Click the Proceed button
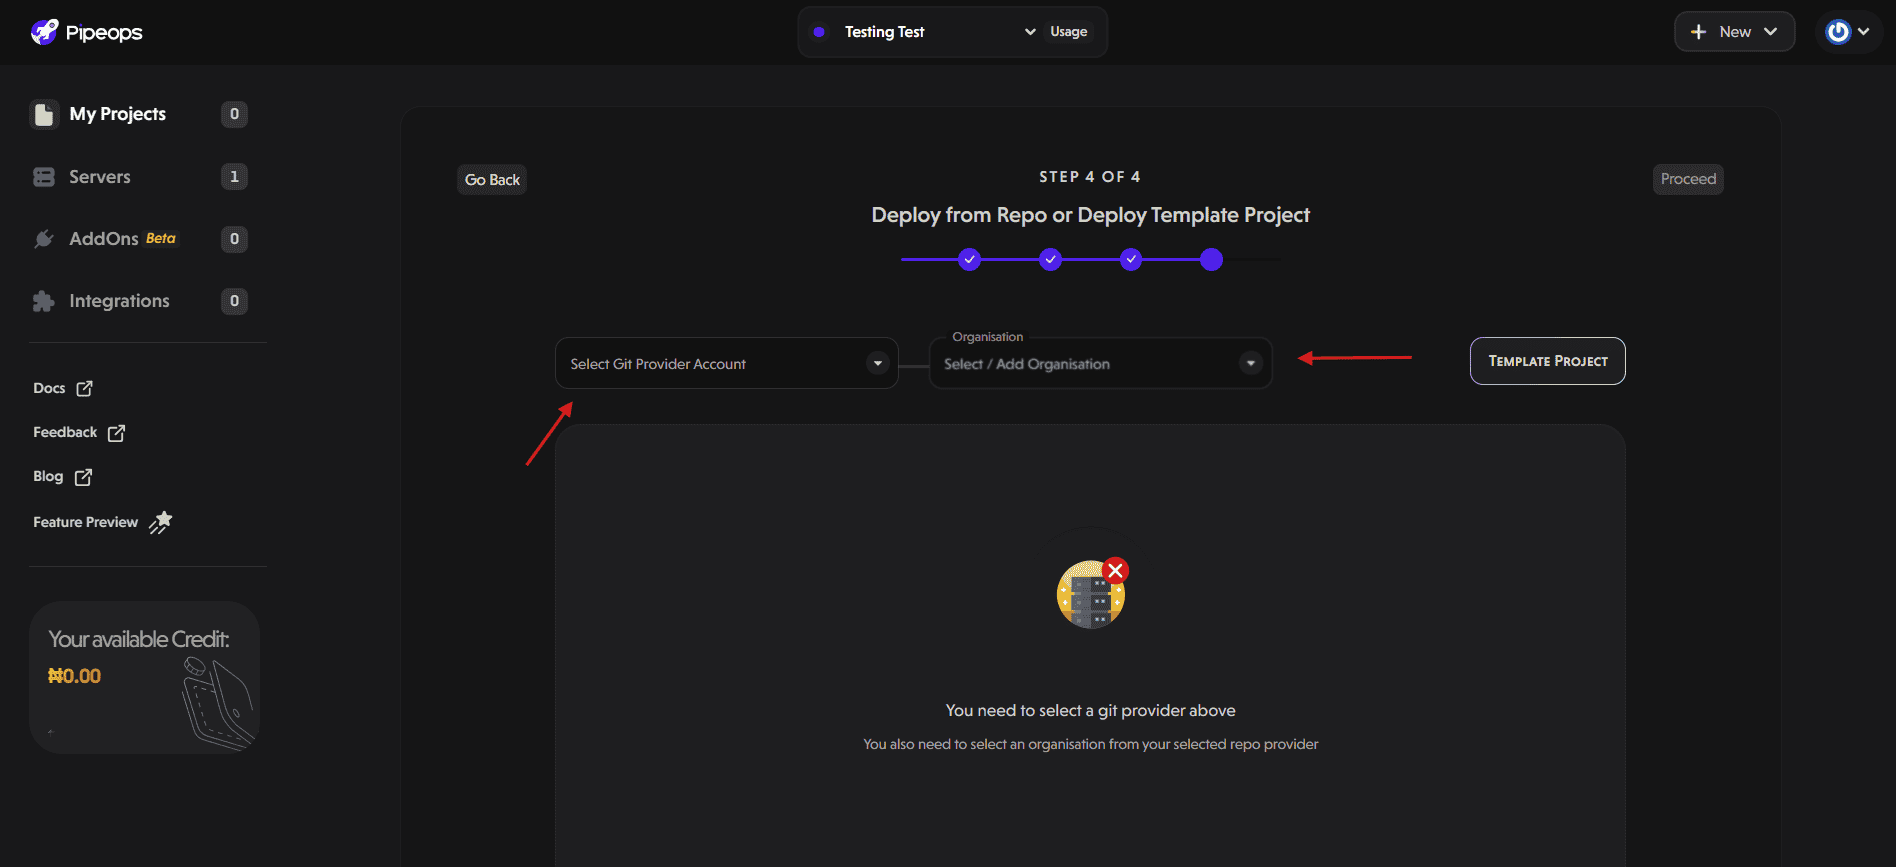The height and width of the screenshot is (867, 1896). click(x=1688, y=179)
